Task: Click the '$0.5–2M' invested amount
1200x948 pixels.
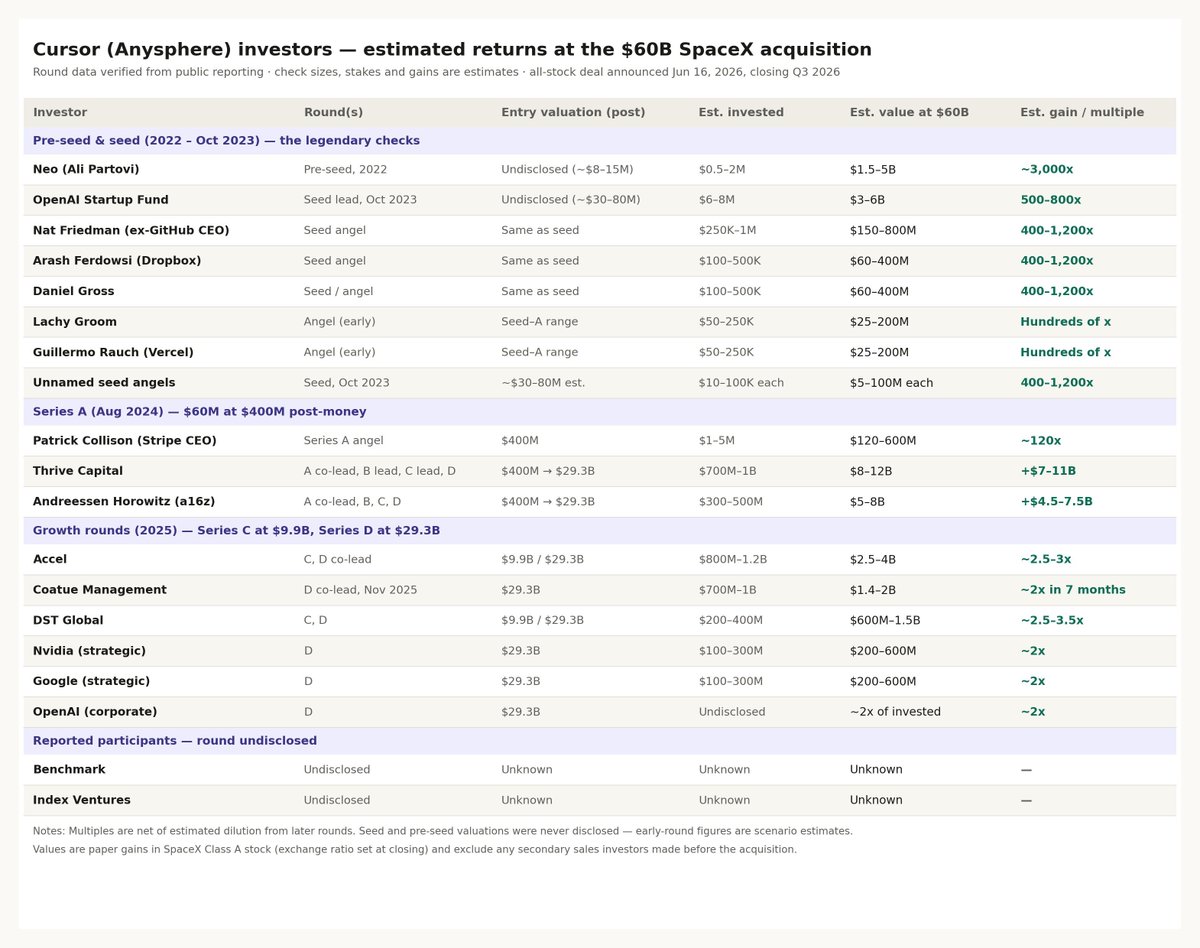Action: pyautogui.click(x=724, y=170)
